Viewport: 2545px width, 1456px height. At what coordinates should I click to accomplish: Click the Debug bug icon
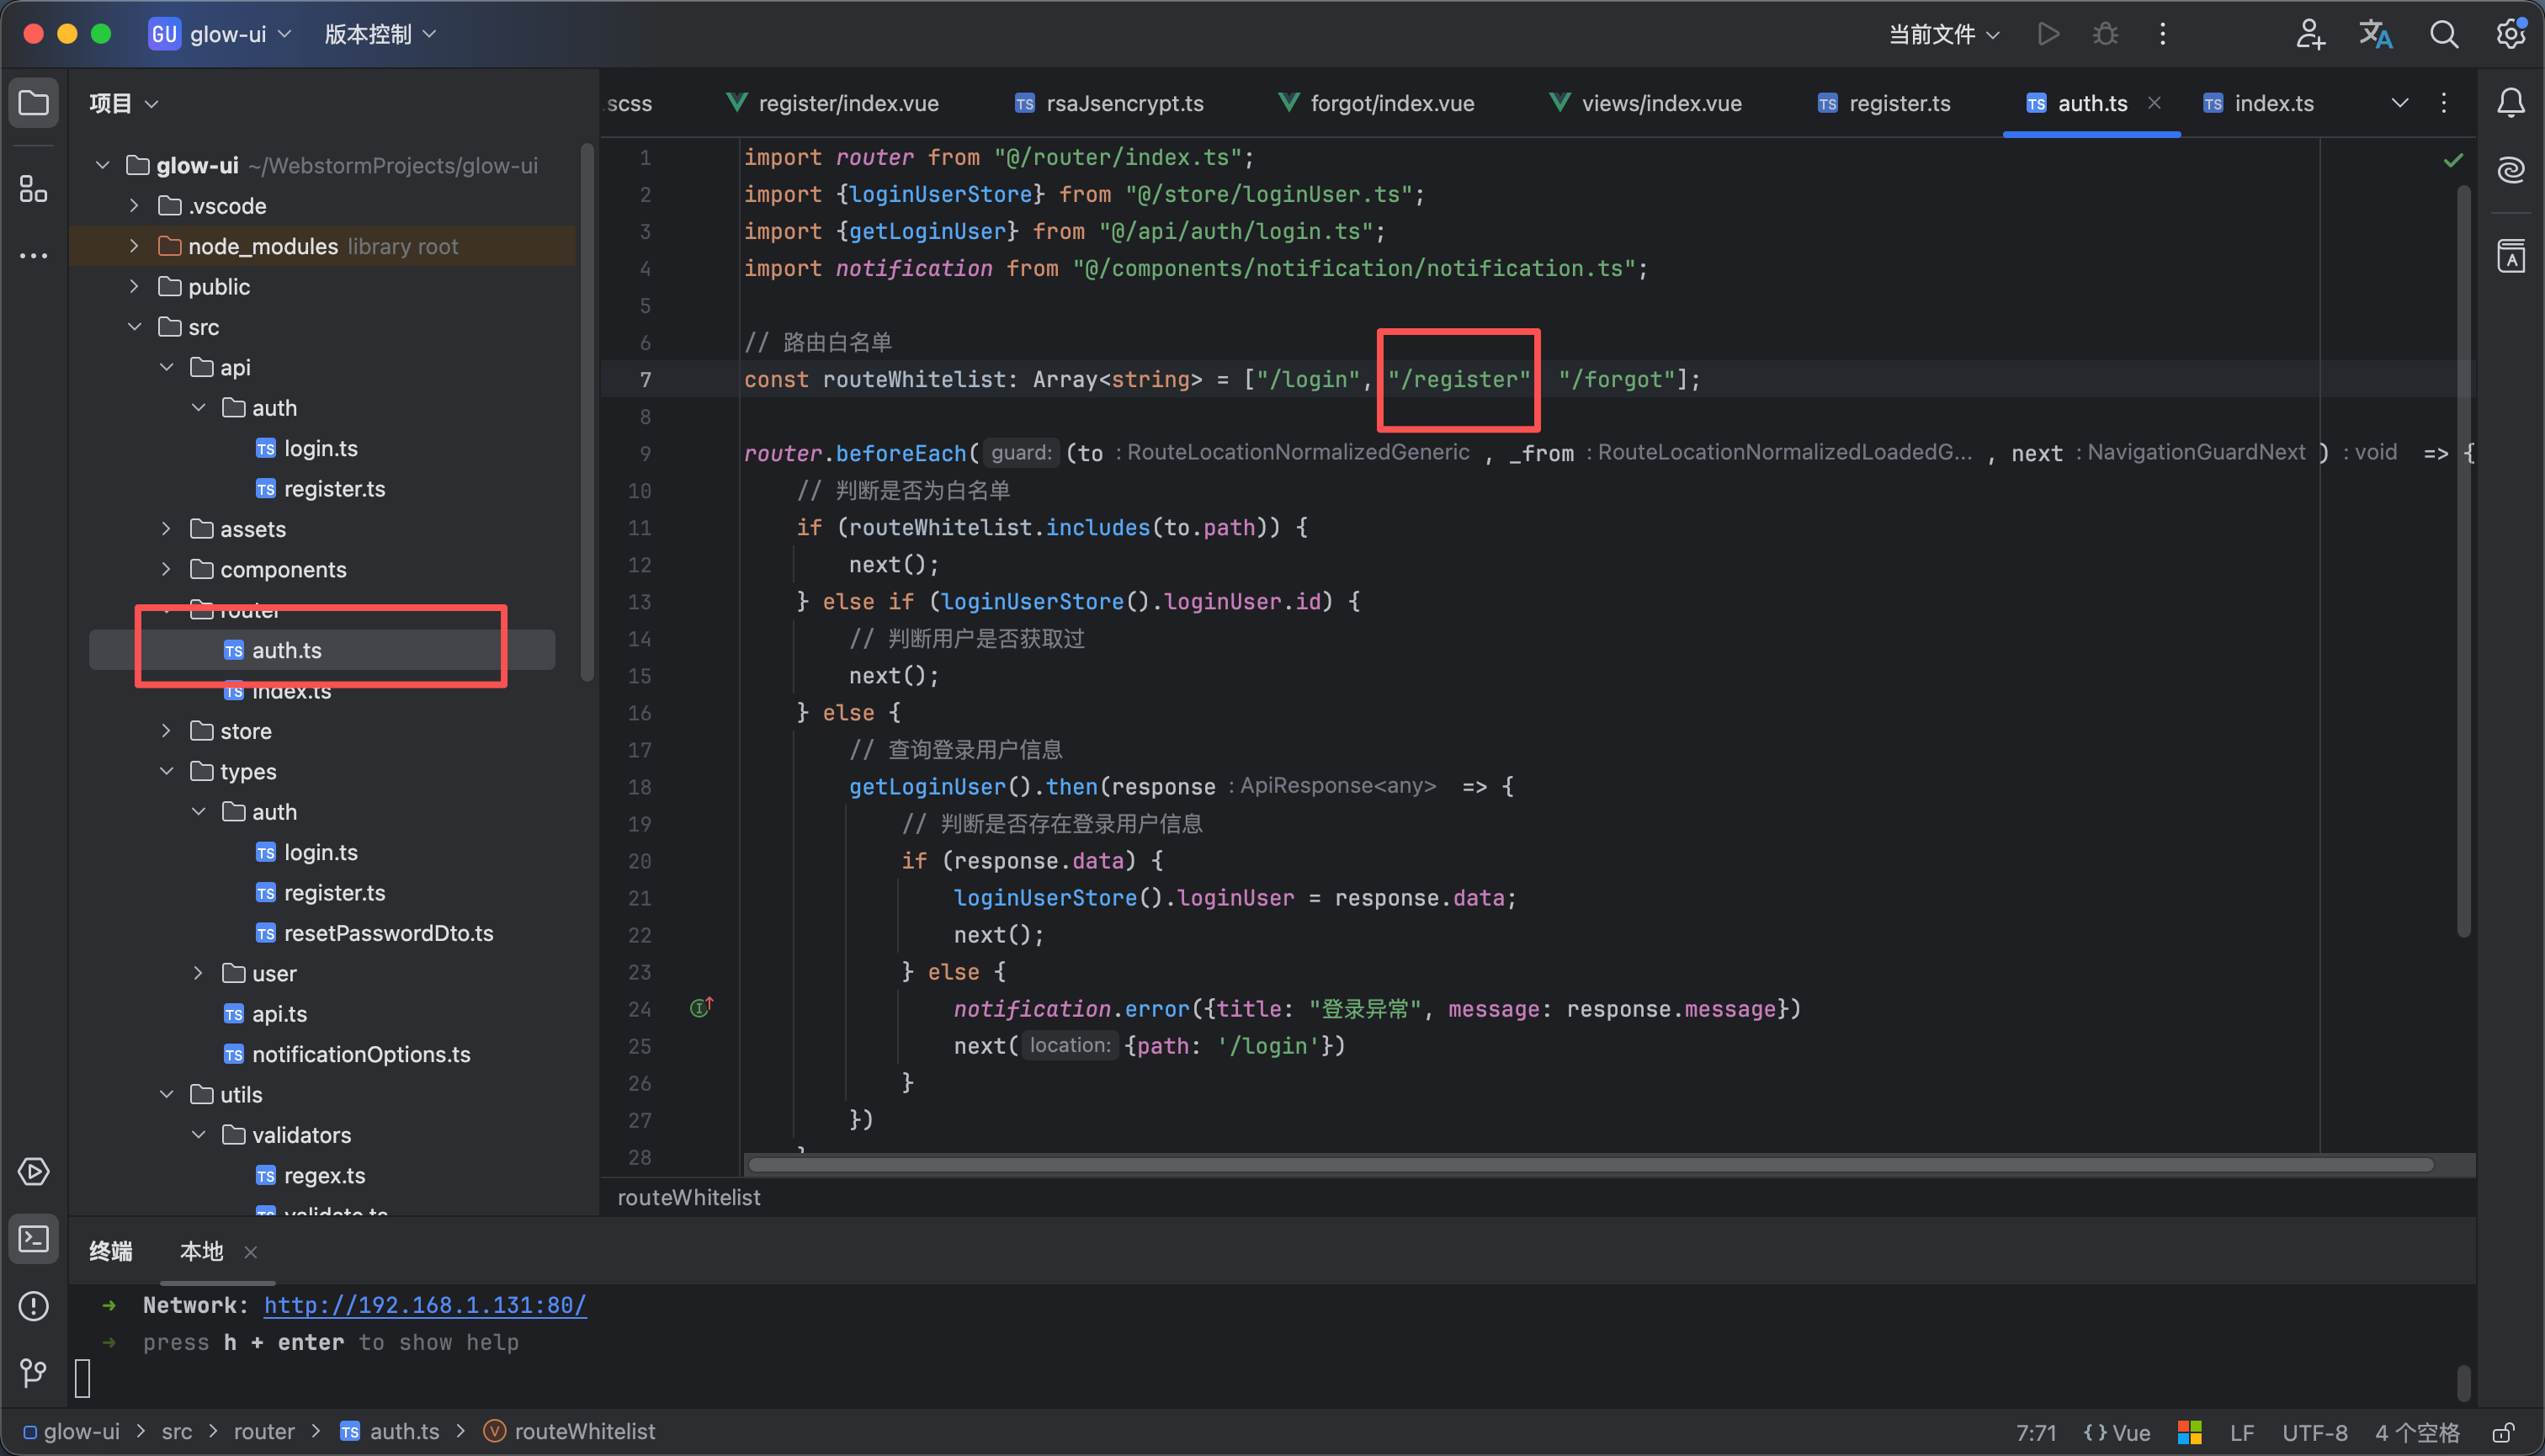point(2105,34)
